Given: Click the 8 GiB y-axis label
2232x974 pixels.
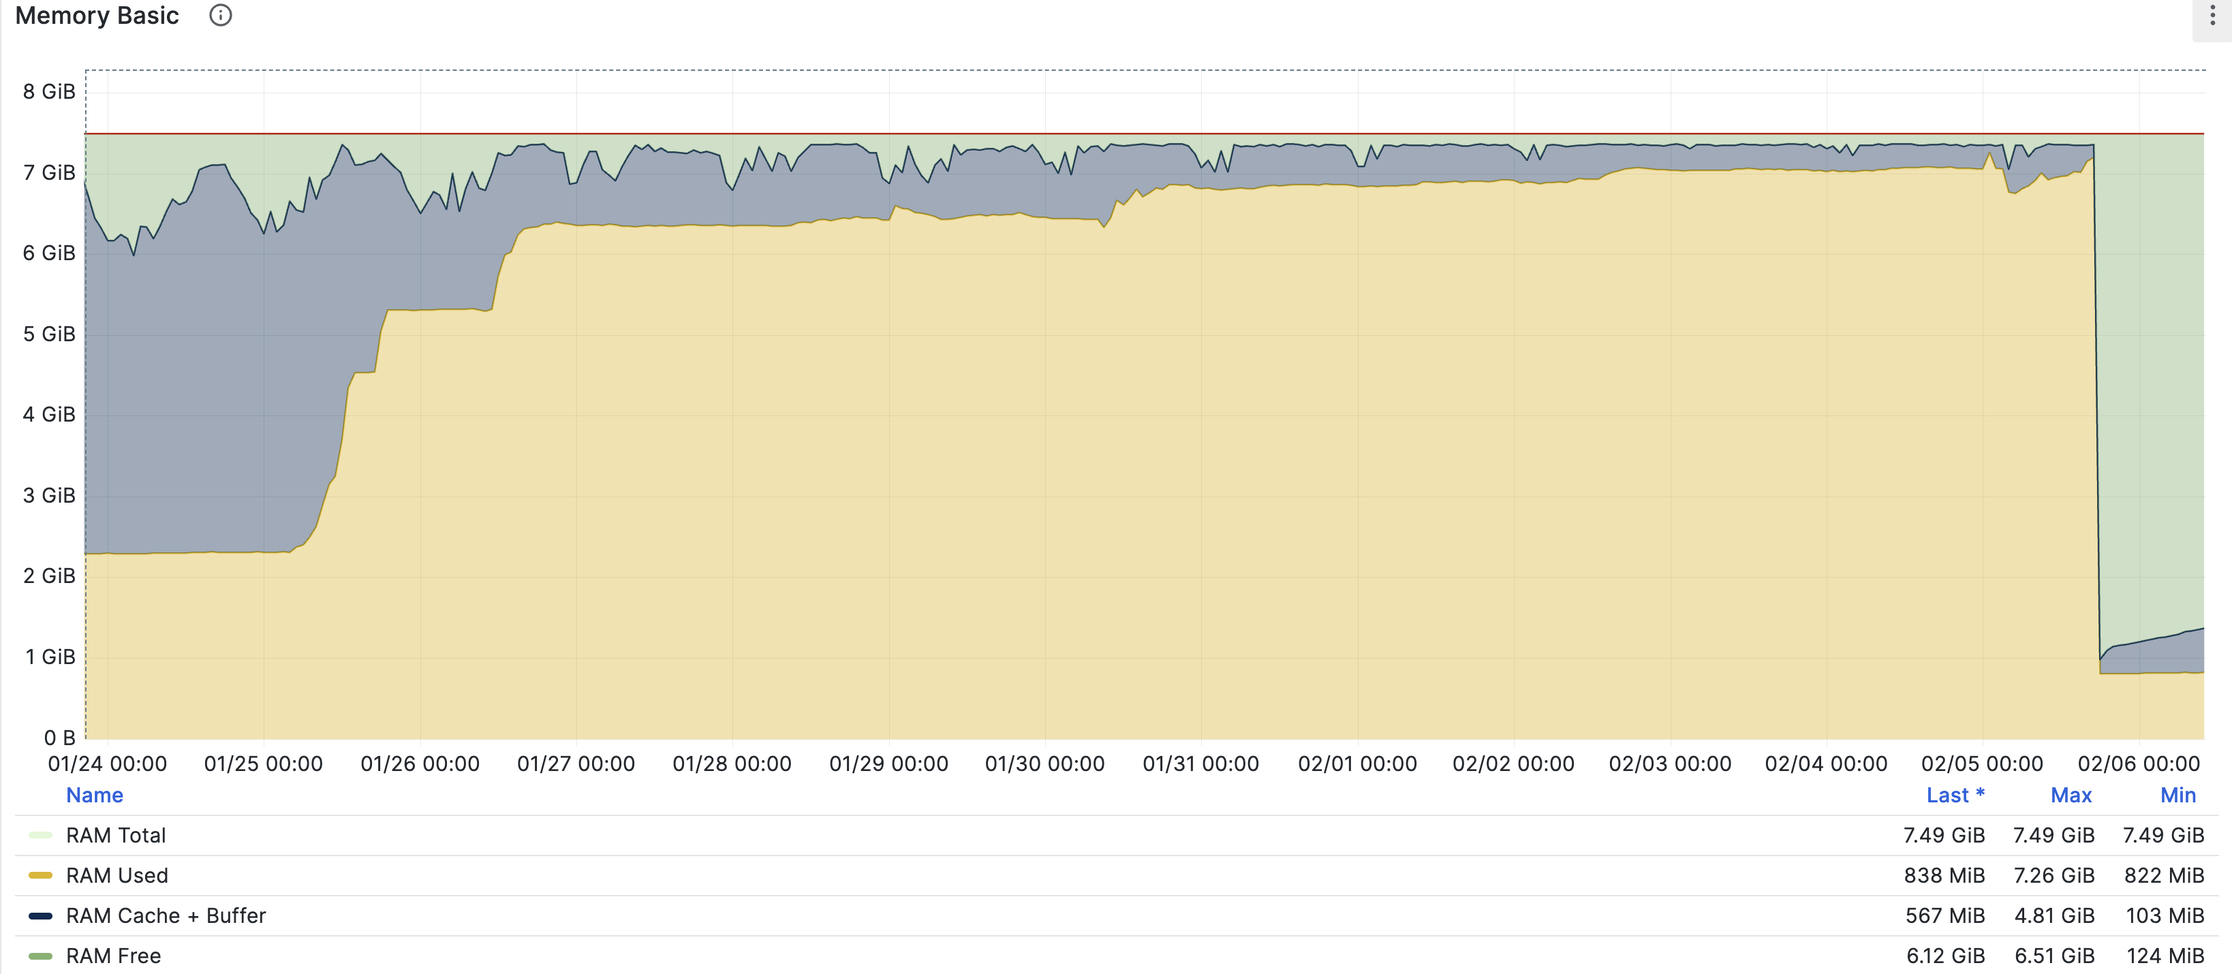Looking at the screenshot, I should [49, 92].
